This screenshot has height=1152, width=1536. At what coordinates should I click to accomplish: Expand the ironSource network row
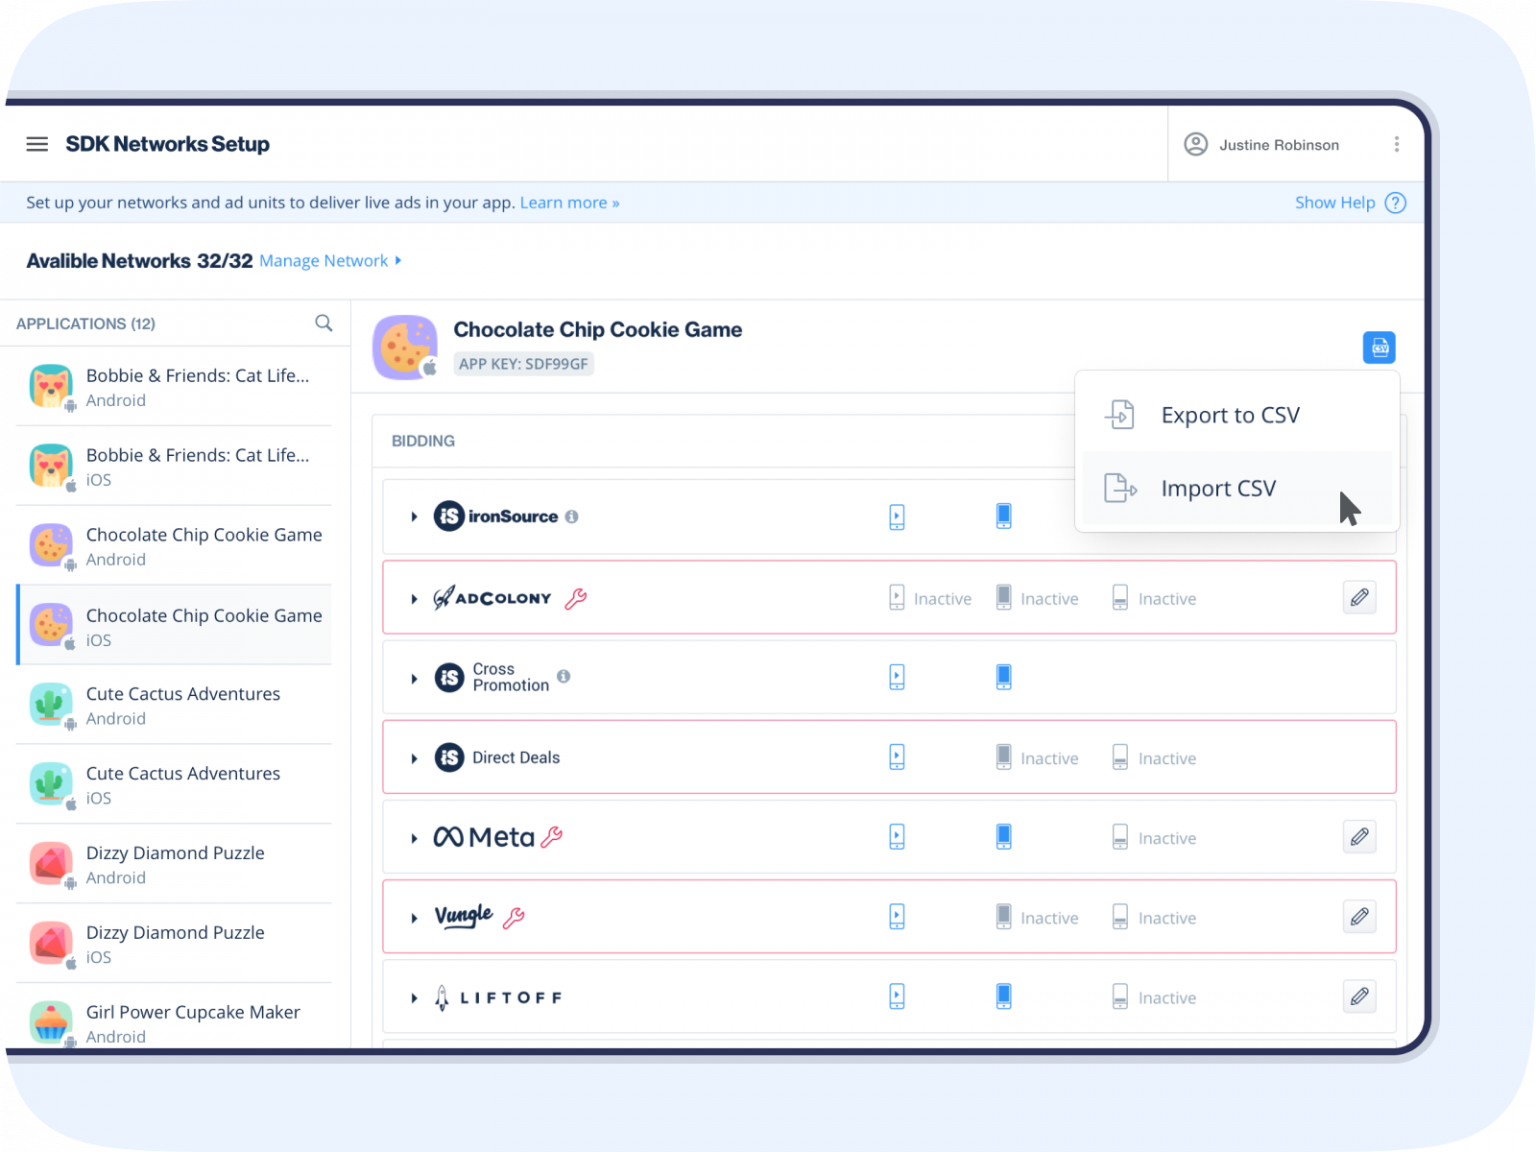point(414,517)
